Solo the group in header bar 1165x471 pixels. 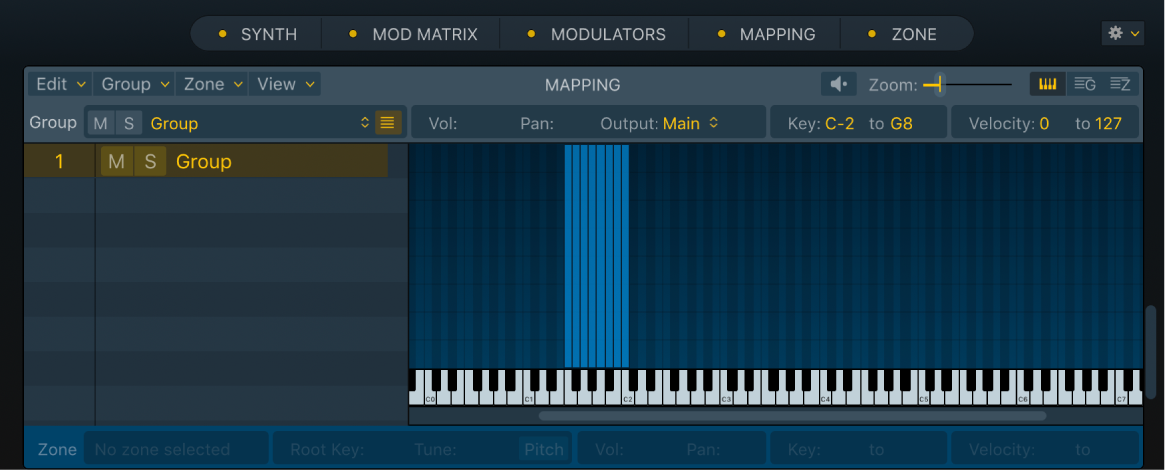[128, 124]
